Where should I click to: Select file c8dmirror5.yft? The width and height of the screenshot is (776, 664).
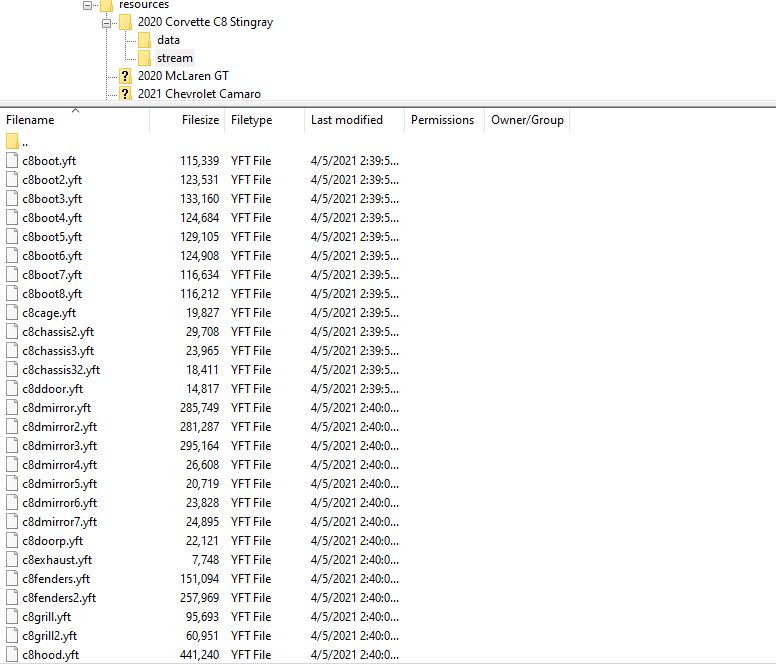click(x=59, y=484)
